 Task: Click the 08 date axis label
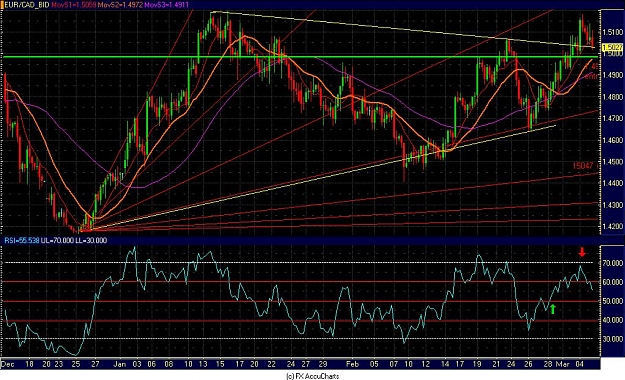(x=169, y=364)
